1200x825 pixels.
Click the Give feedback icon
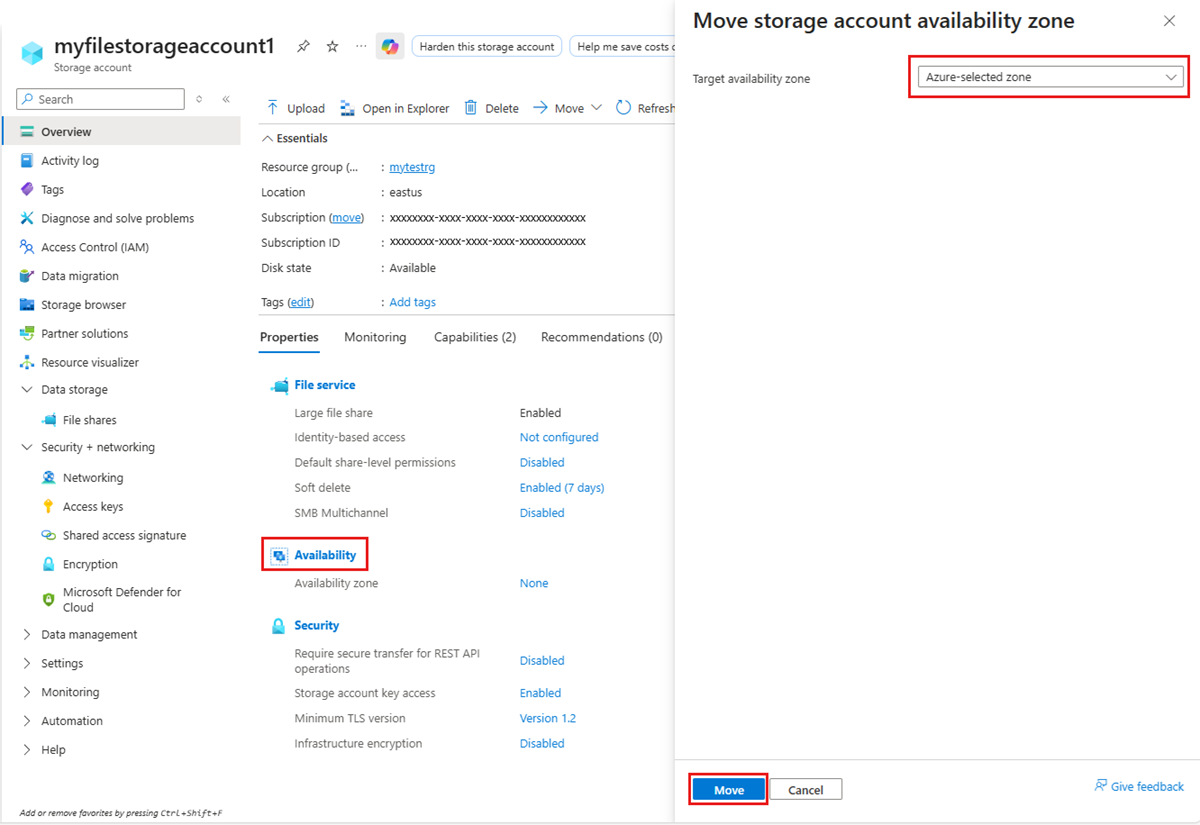(x=1101, y=786)
